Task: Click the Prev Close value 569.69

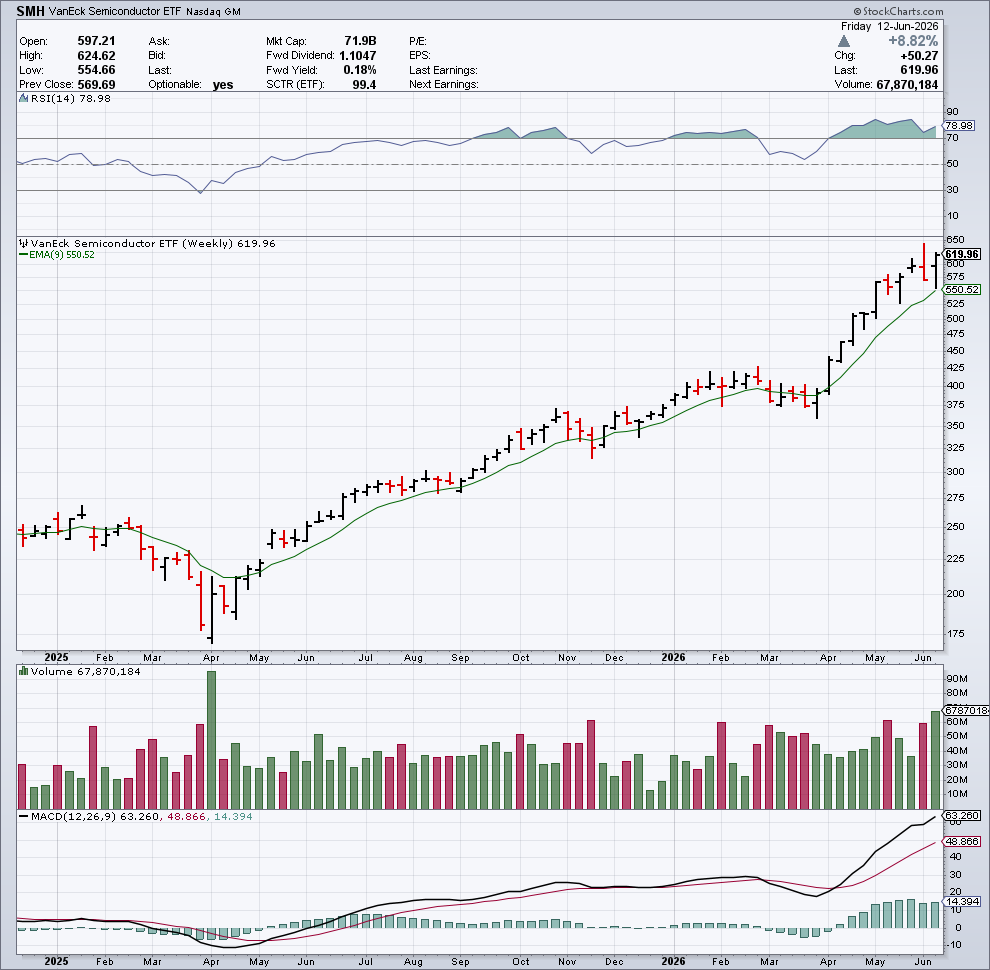Action: pyautogui.click(x=96, y=85)
